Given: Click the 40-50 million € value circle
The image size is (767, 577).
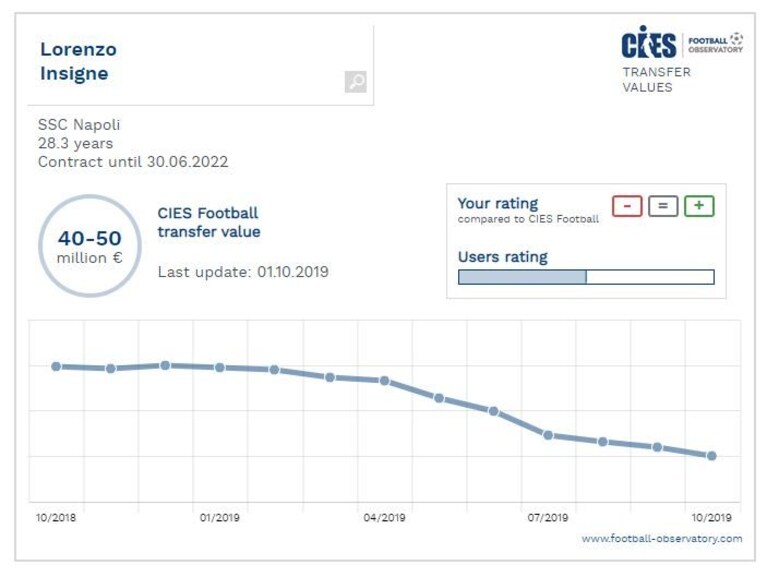Looking at the screenshot, I should pos(90,246).
